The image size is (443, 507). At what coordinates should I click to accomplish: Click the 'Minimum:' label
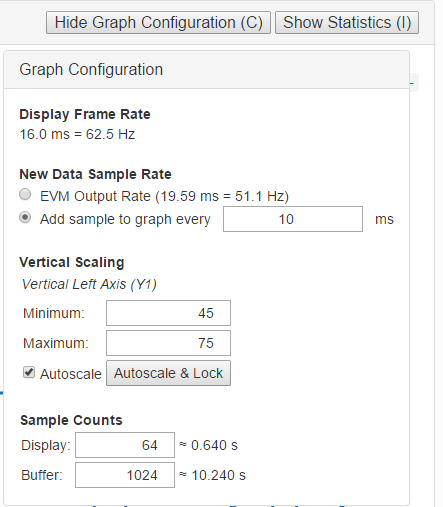(x=54, y=313)
